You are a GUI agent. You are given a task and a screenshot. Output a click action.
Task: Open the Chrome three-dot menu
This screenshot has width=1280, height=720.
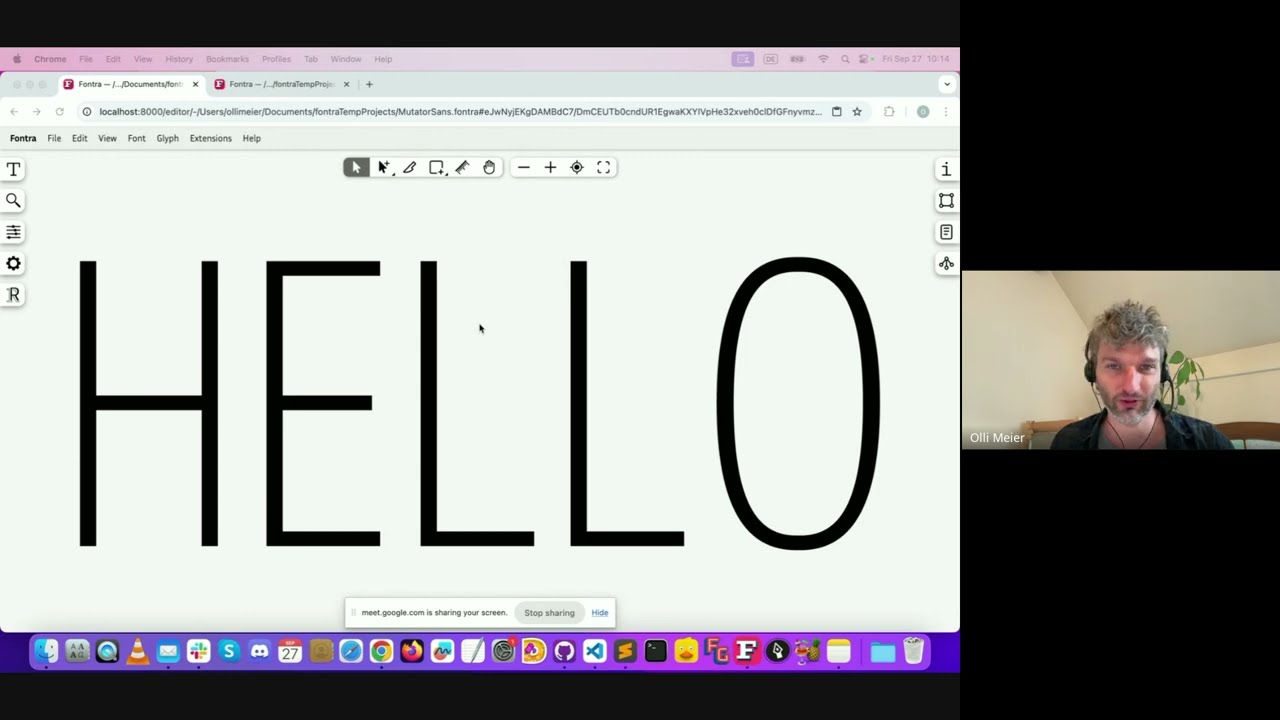click(945, 112)
